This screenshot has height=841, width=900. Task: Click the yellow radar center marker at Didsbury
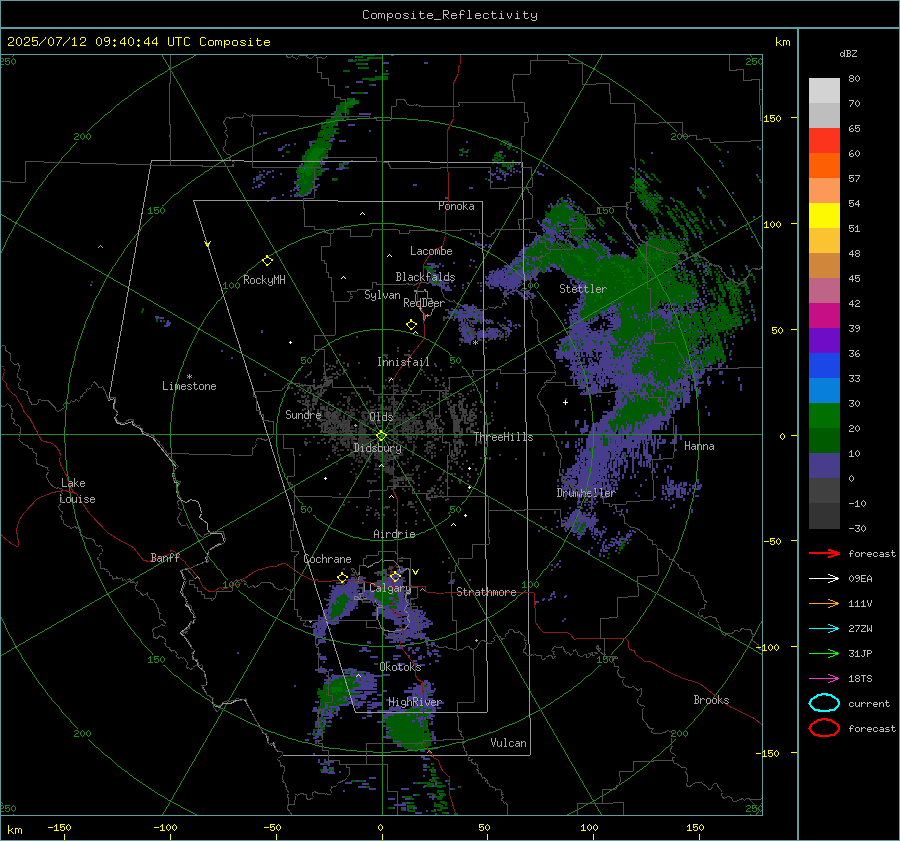[381, 436]
